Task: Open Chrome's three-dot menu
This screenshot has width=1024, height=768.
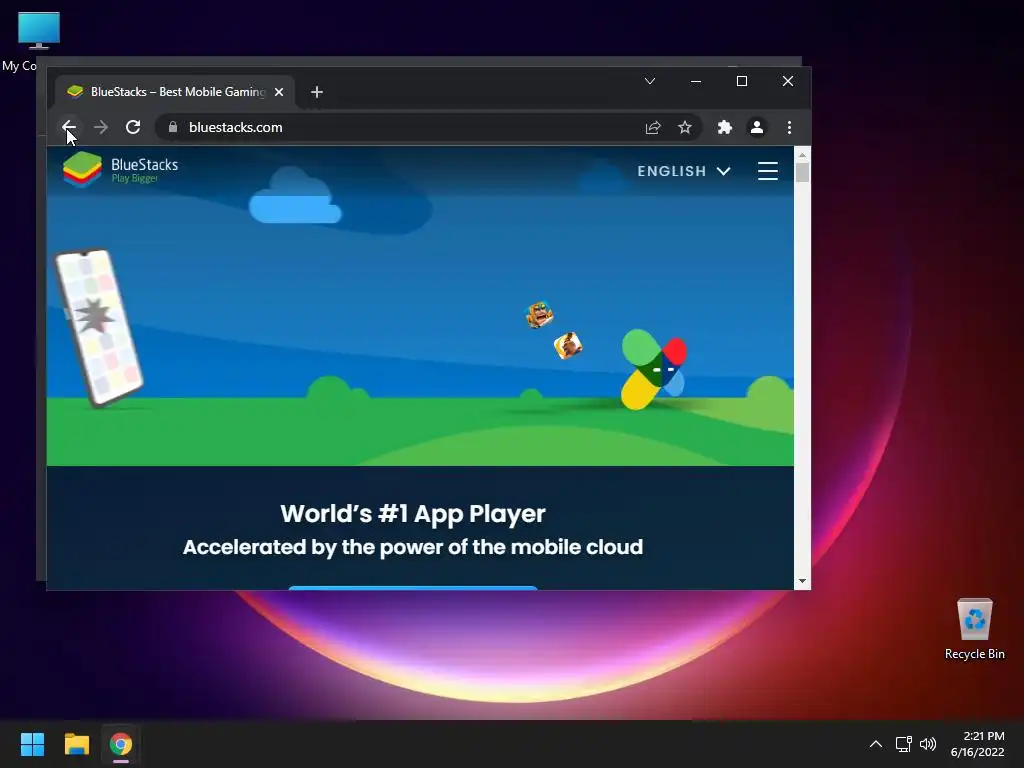Action: (790, 127)
